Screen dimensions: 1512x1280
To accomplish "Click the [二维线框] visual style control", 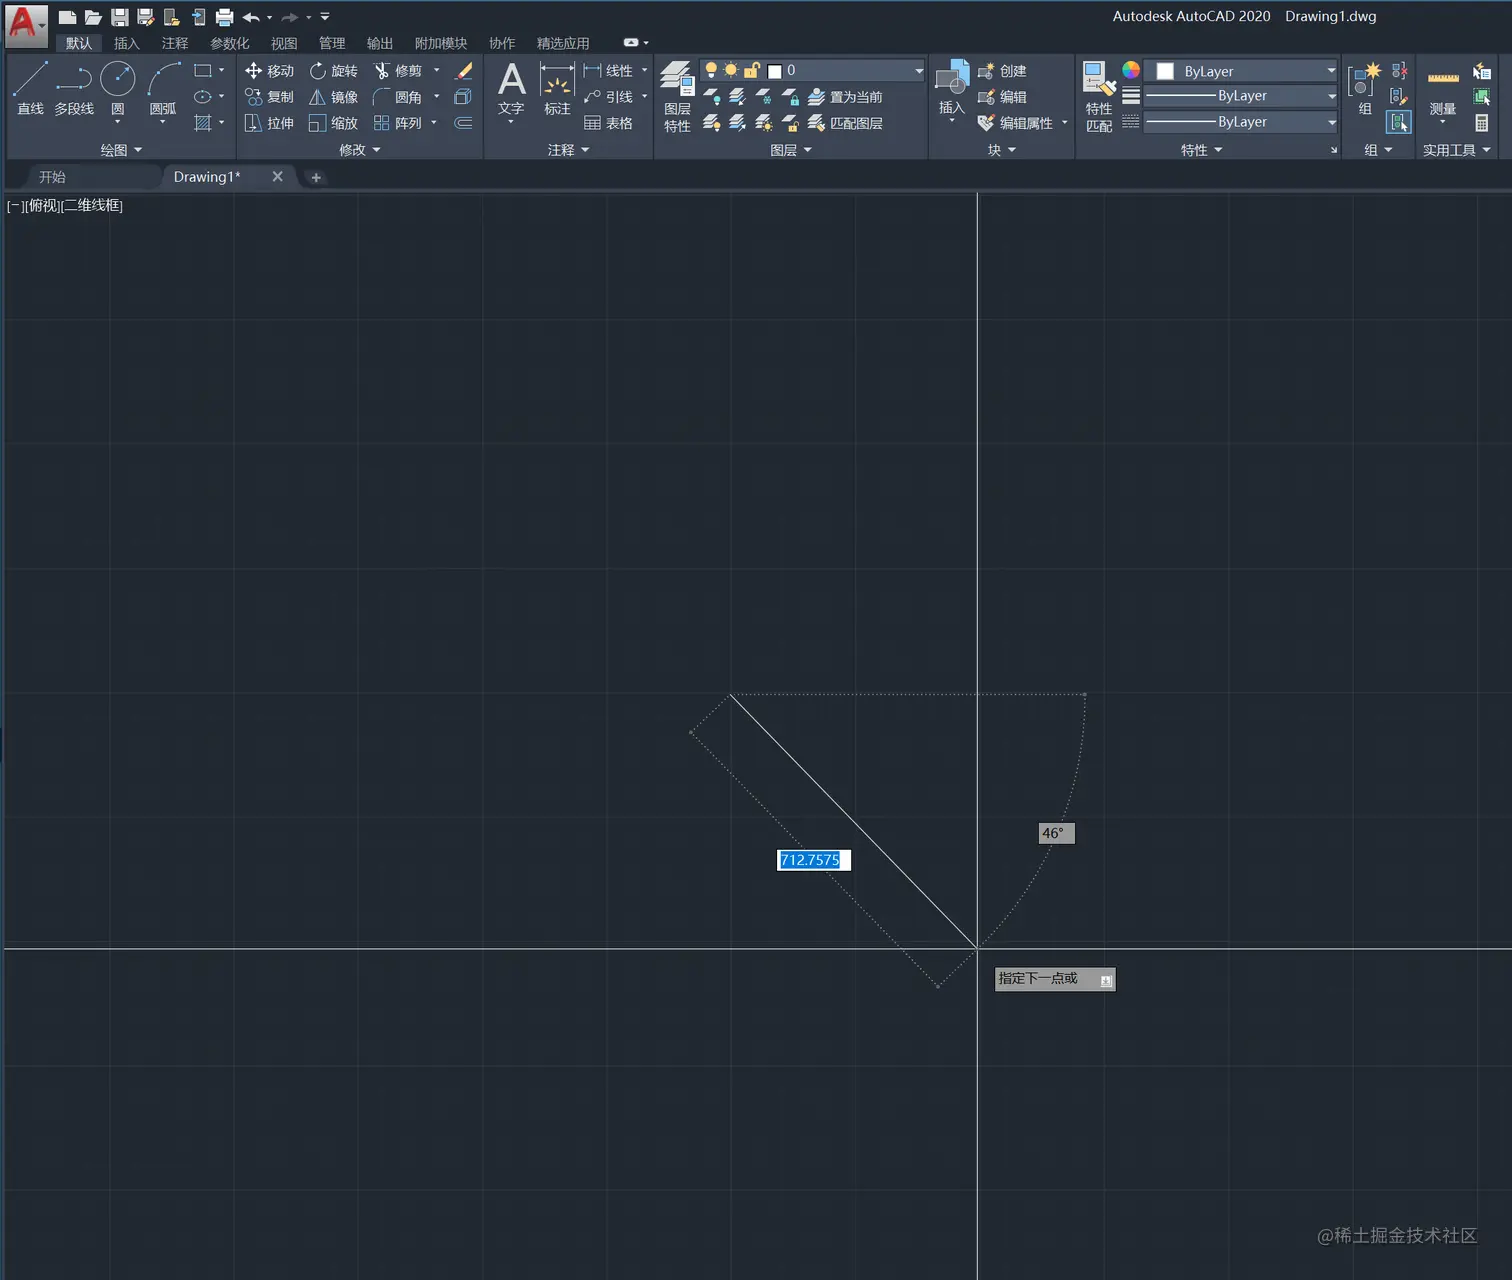I will pos(92,206).
